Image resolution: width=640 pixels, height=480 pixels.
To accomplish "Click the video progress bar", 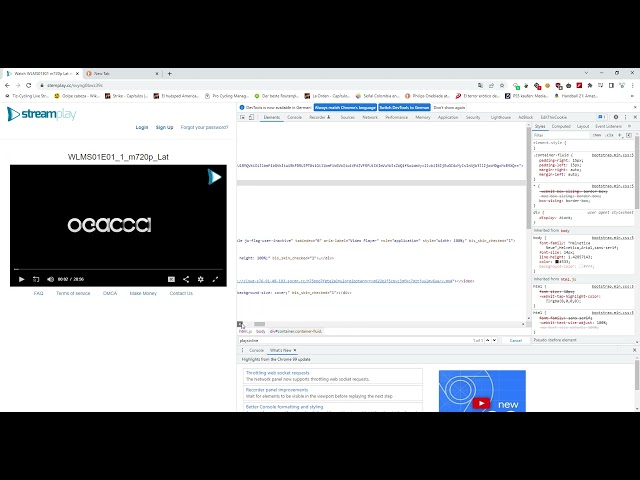I will (x=118, y=269).
